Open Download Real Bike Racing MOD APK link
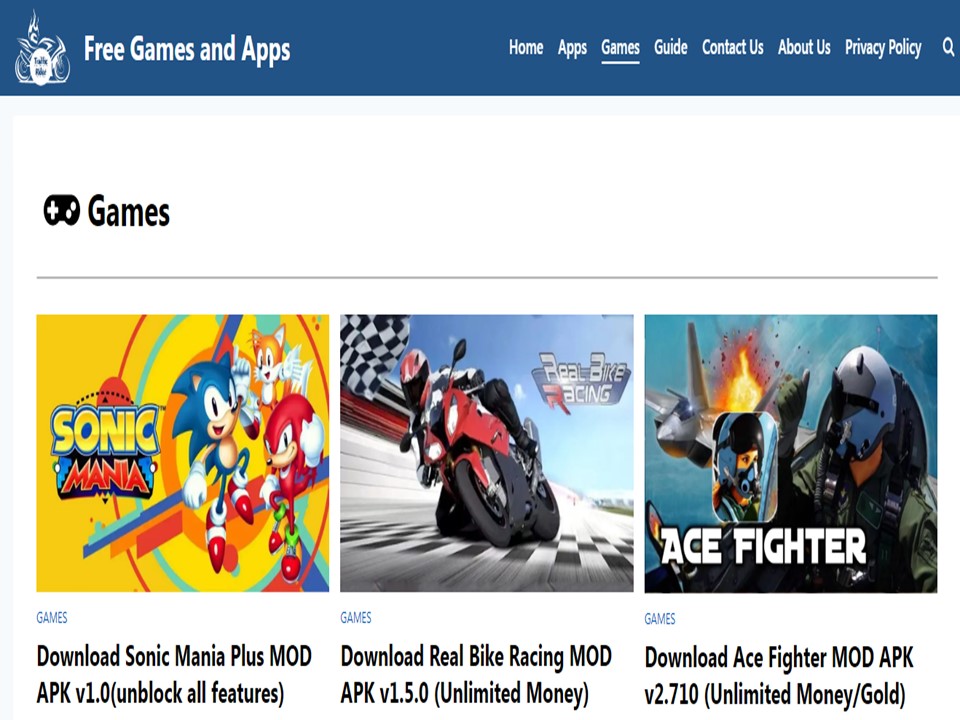960x720 pixels. tap(476, 675)
